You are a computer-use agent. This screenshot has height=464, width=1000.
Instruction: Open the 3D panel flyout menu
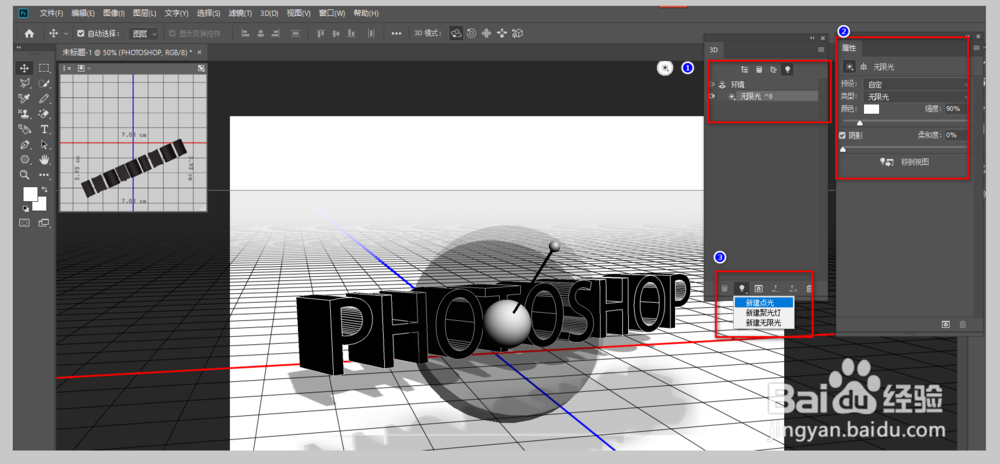821,49
